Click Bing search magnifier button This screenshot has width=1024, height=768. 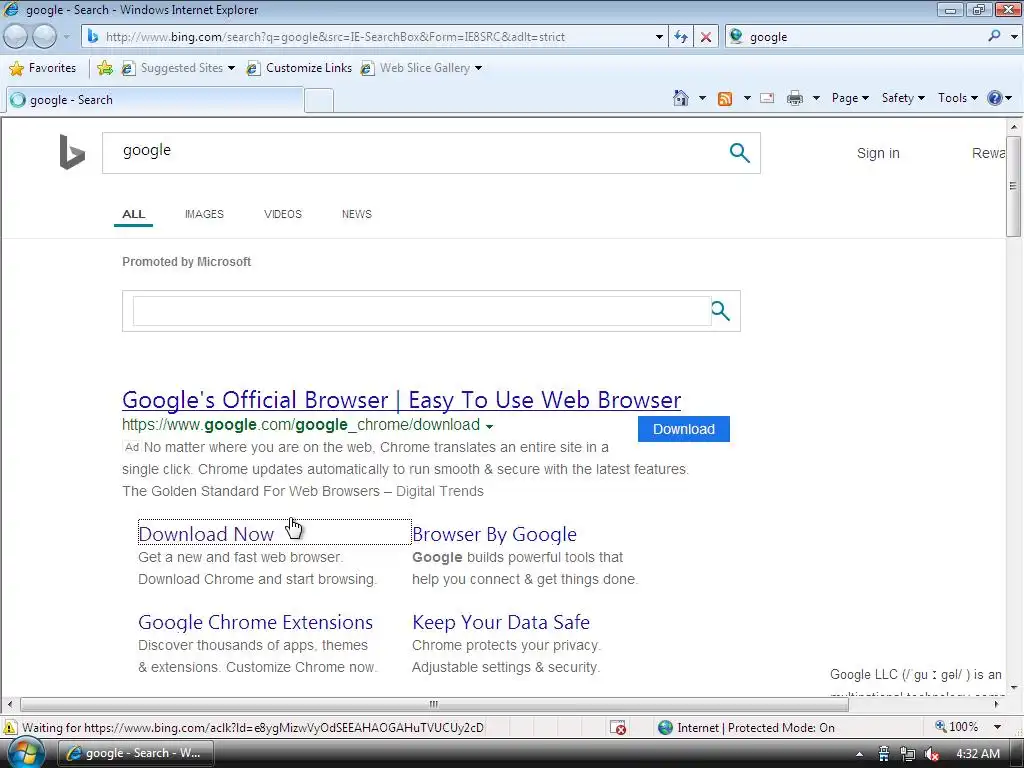click(739, 153)
